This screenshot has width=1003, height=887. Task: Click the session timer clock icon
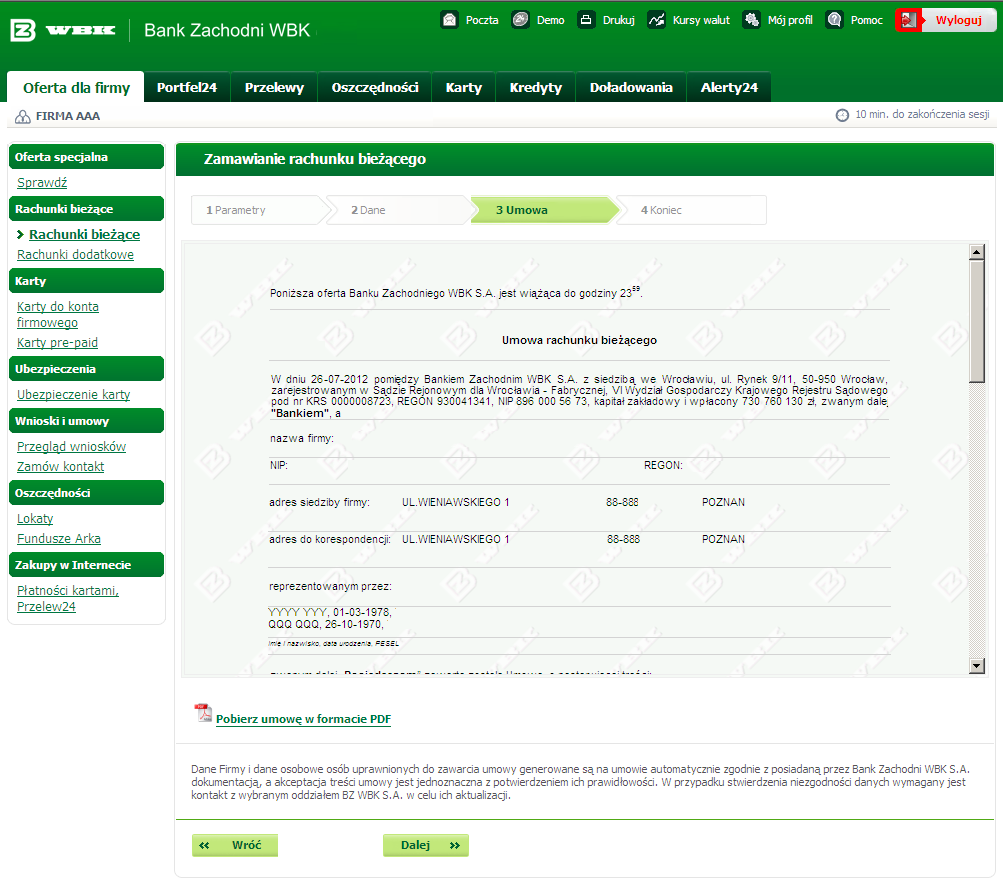(842, 115)
